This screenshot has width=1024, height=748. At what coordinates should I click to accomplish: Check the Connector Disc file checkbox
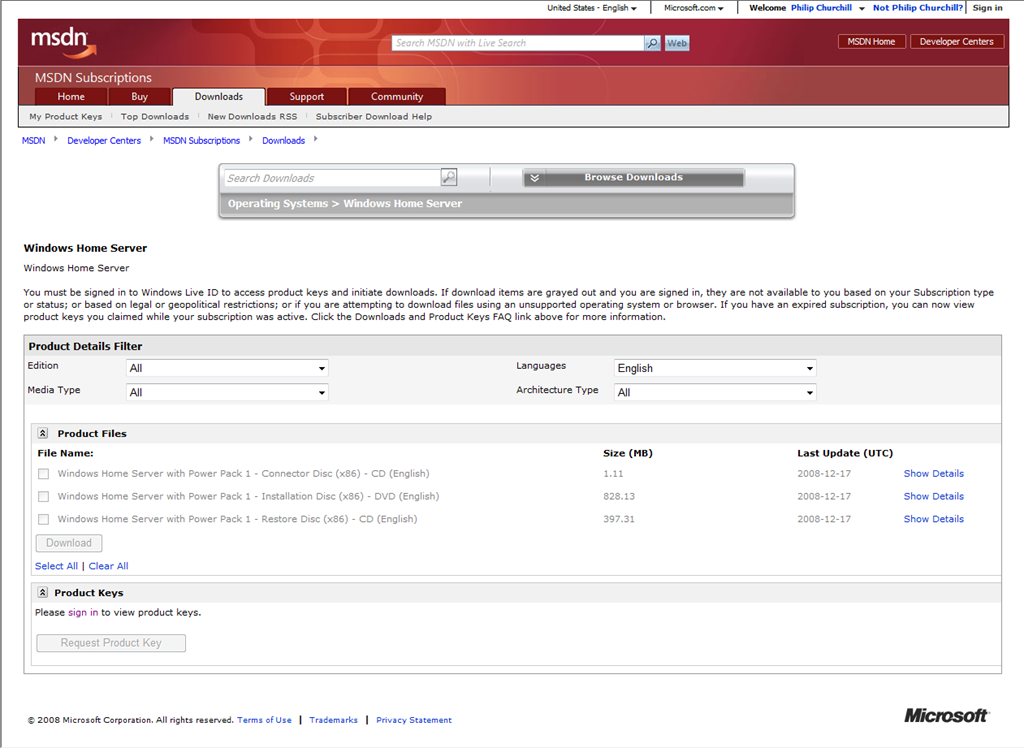coord(43,474)
